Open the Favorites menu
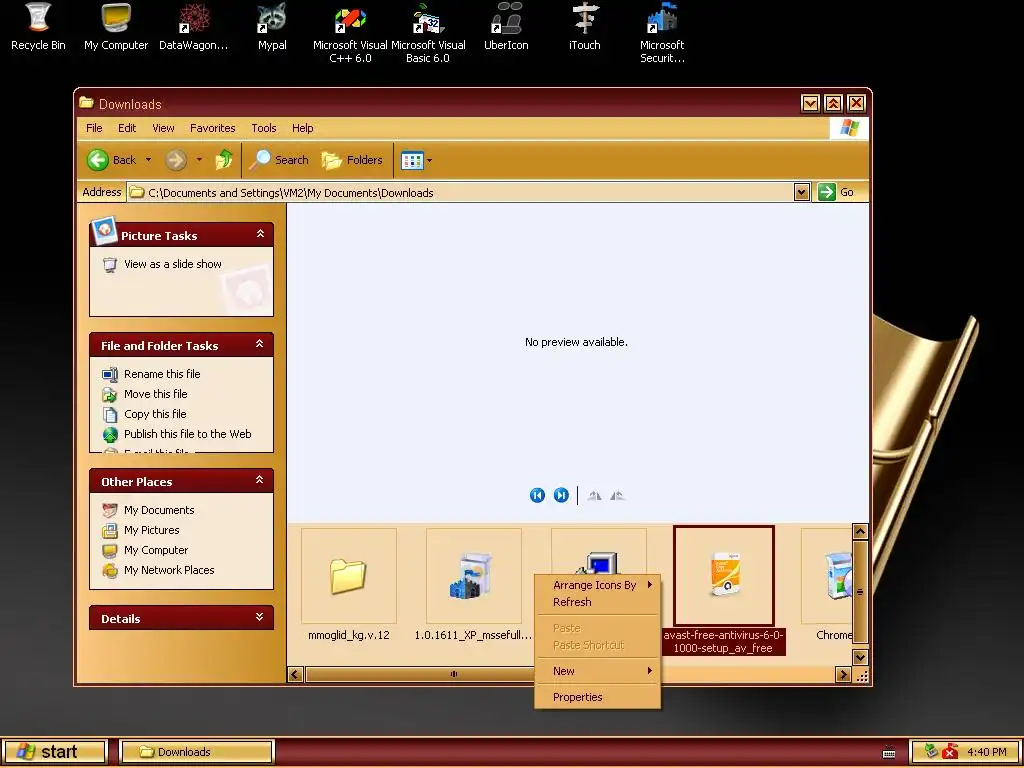Screen dimensions: 1024x768 pos(212,128)
